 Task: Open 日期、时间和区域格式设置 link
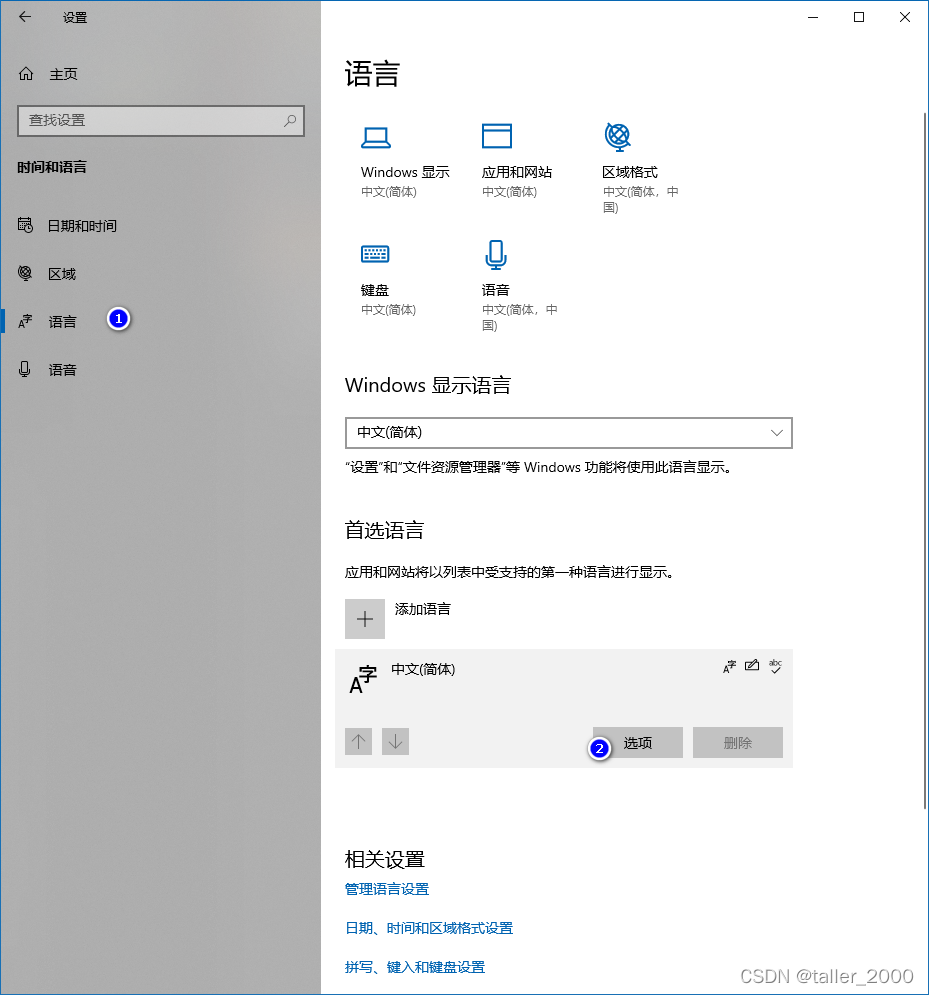429,928
